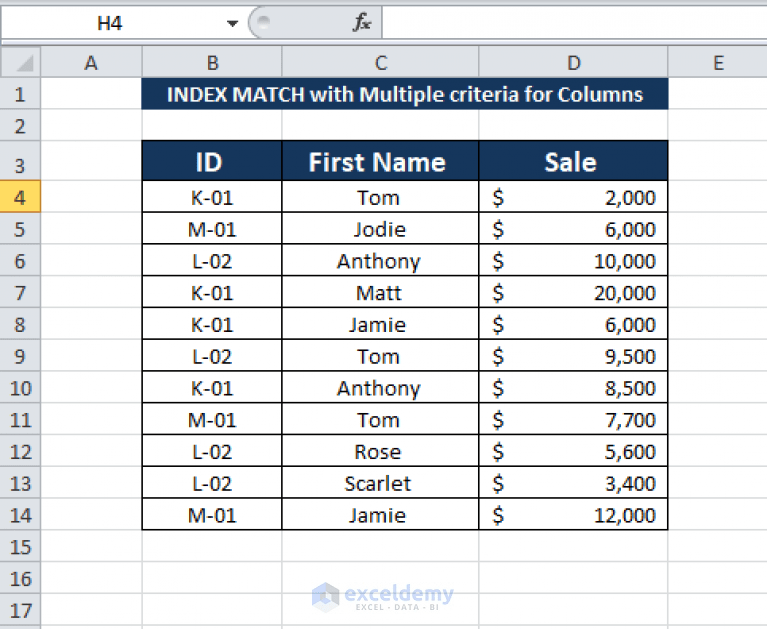Select row 4 header
The width and height of the screenshot is (767, 629).
tap(20, 197)
